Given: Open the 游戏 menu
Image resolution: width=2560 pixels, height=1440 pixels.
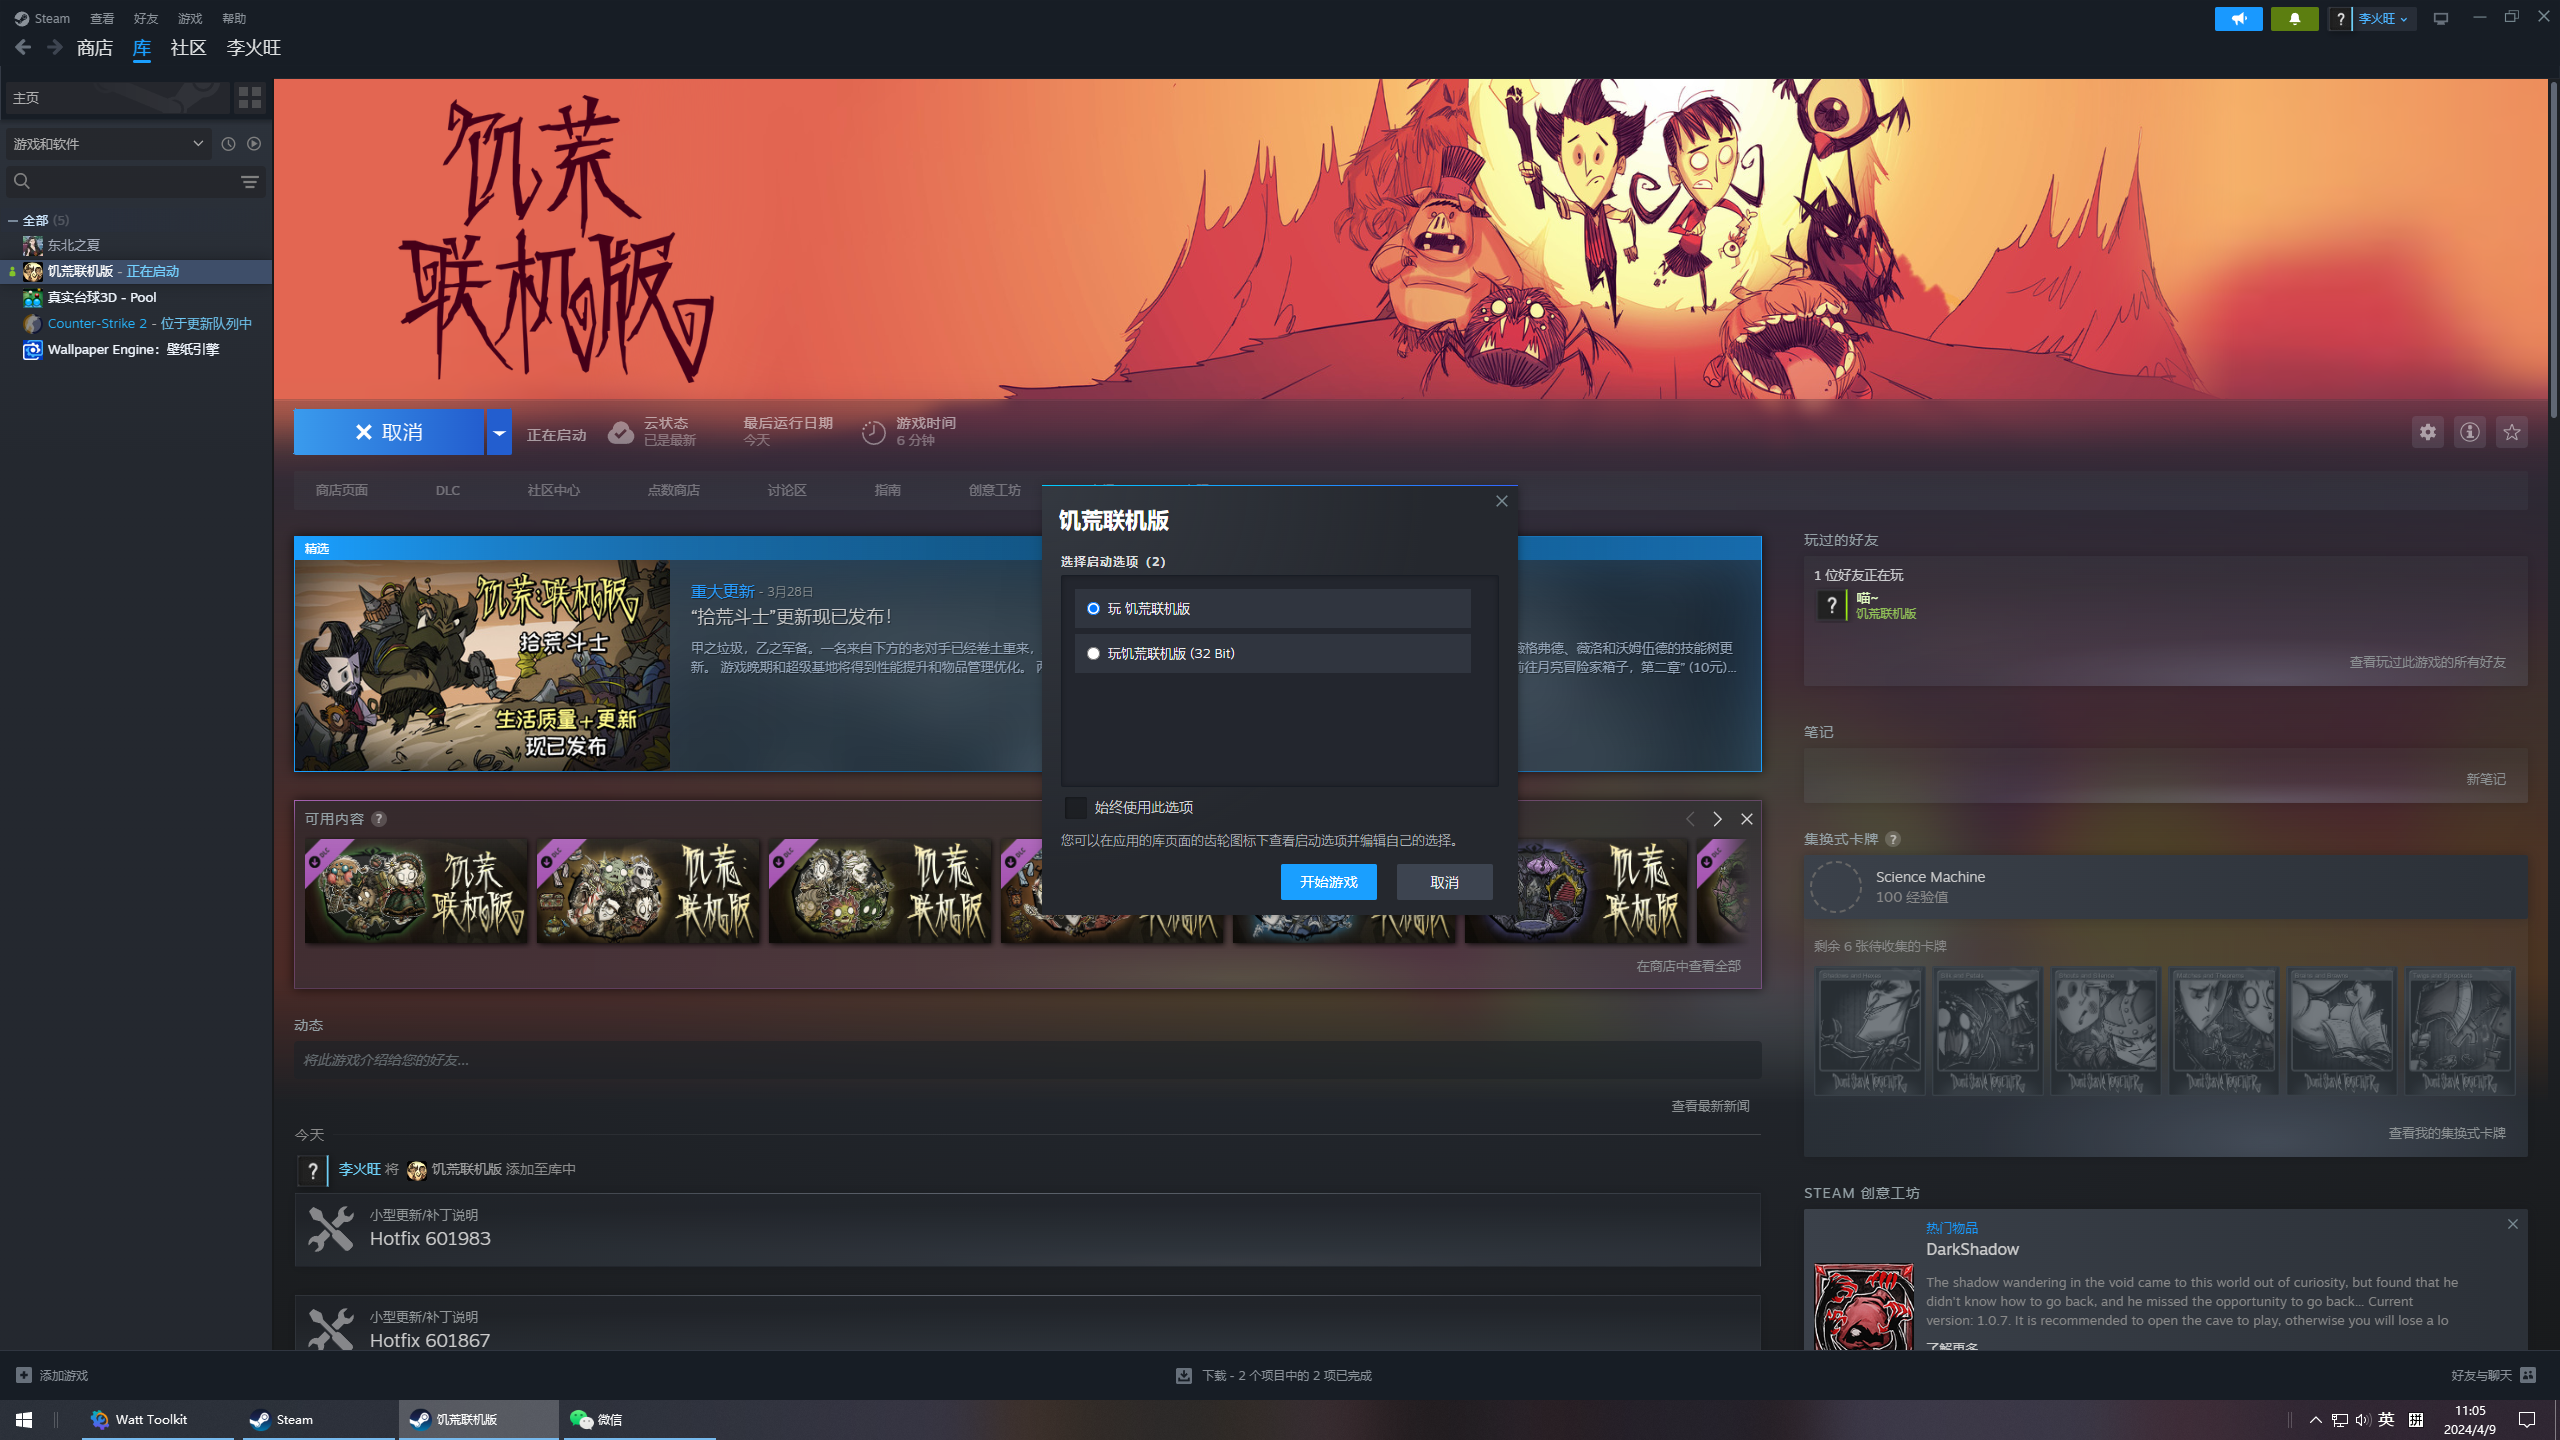Looking at the screenshot, I should pos(190,19).
